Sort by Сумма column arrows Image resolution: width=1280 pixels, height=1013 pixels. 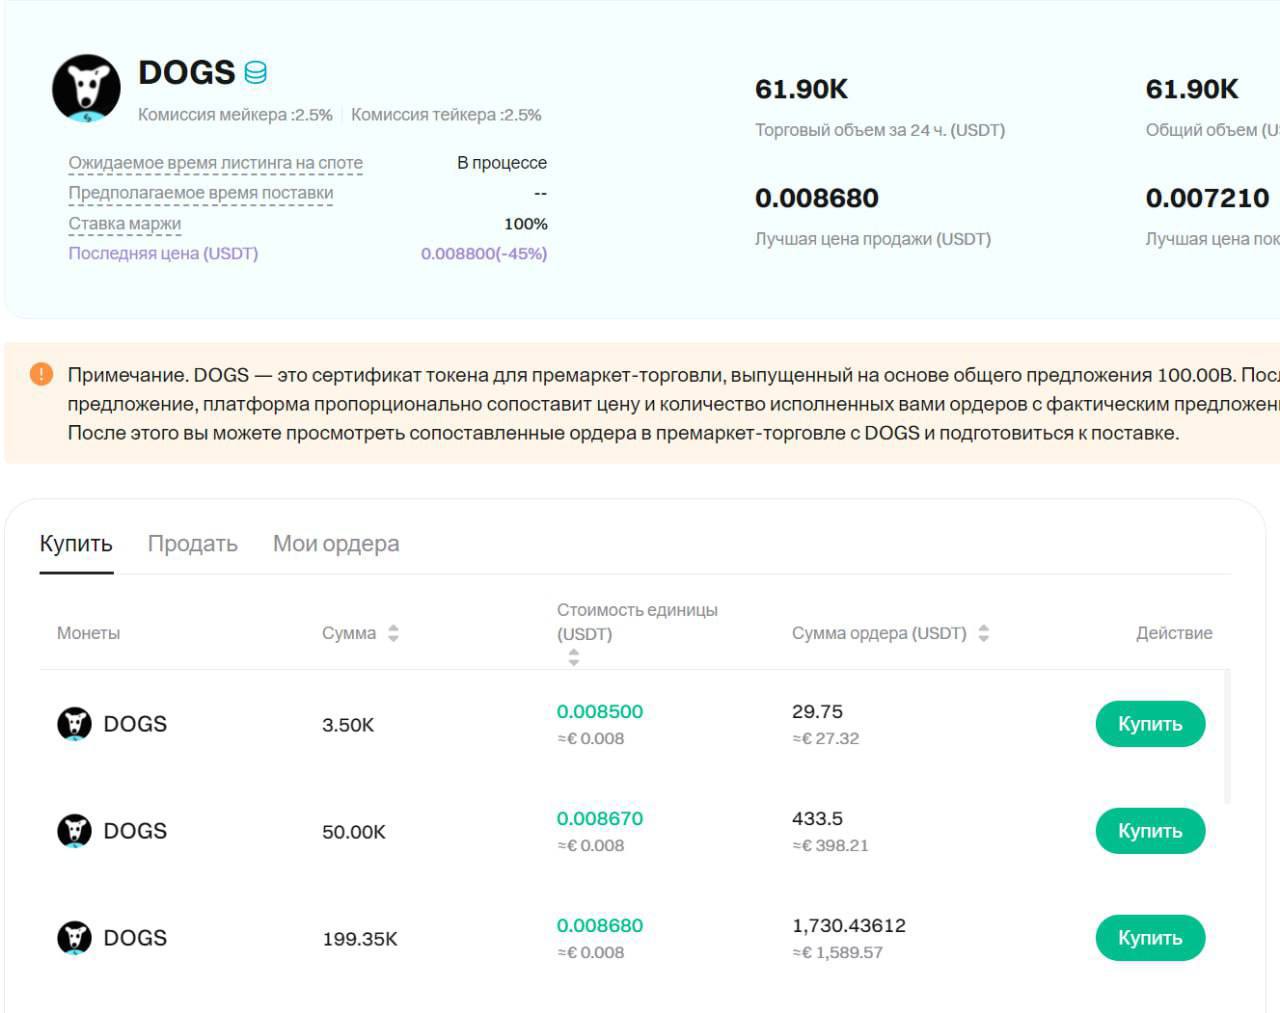coord(393,633)
